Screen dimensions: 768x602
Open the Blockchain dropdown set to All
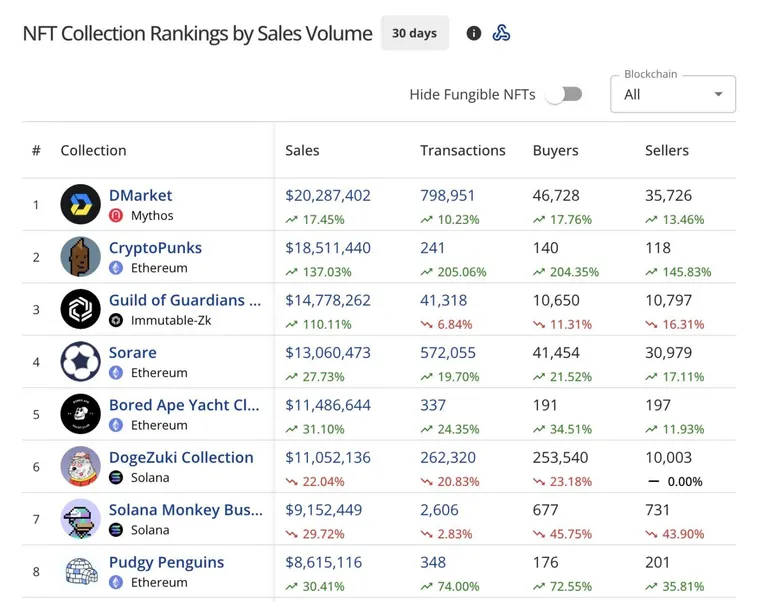click(x=672, y=94)
